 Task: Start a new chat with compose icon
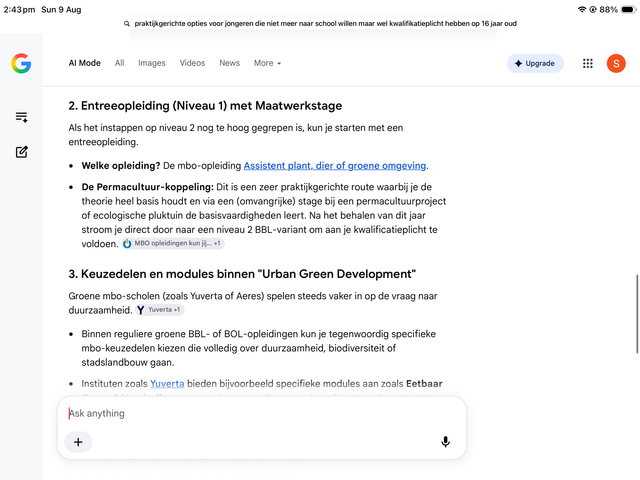[22, 152]
